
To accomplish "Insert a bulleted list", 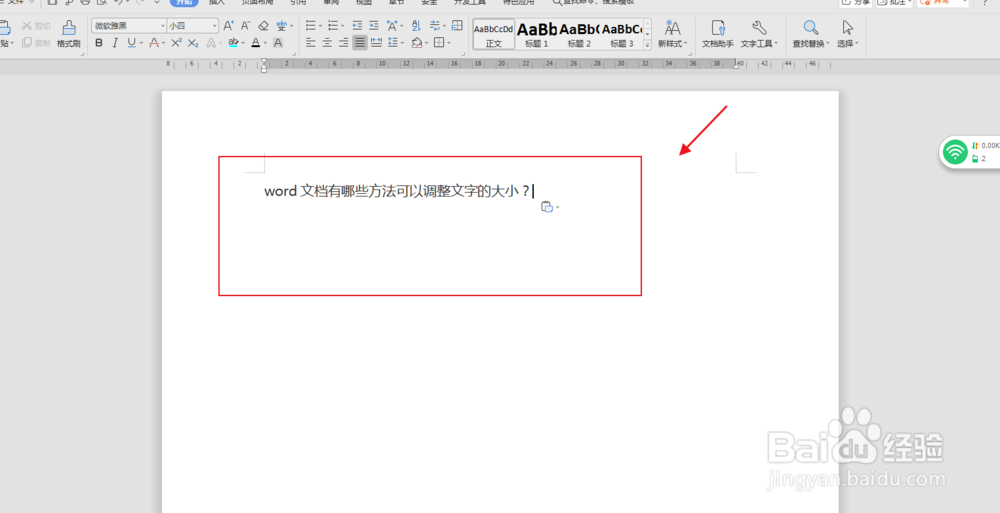I will (311, 26).
